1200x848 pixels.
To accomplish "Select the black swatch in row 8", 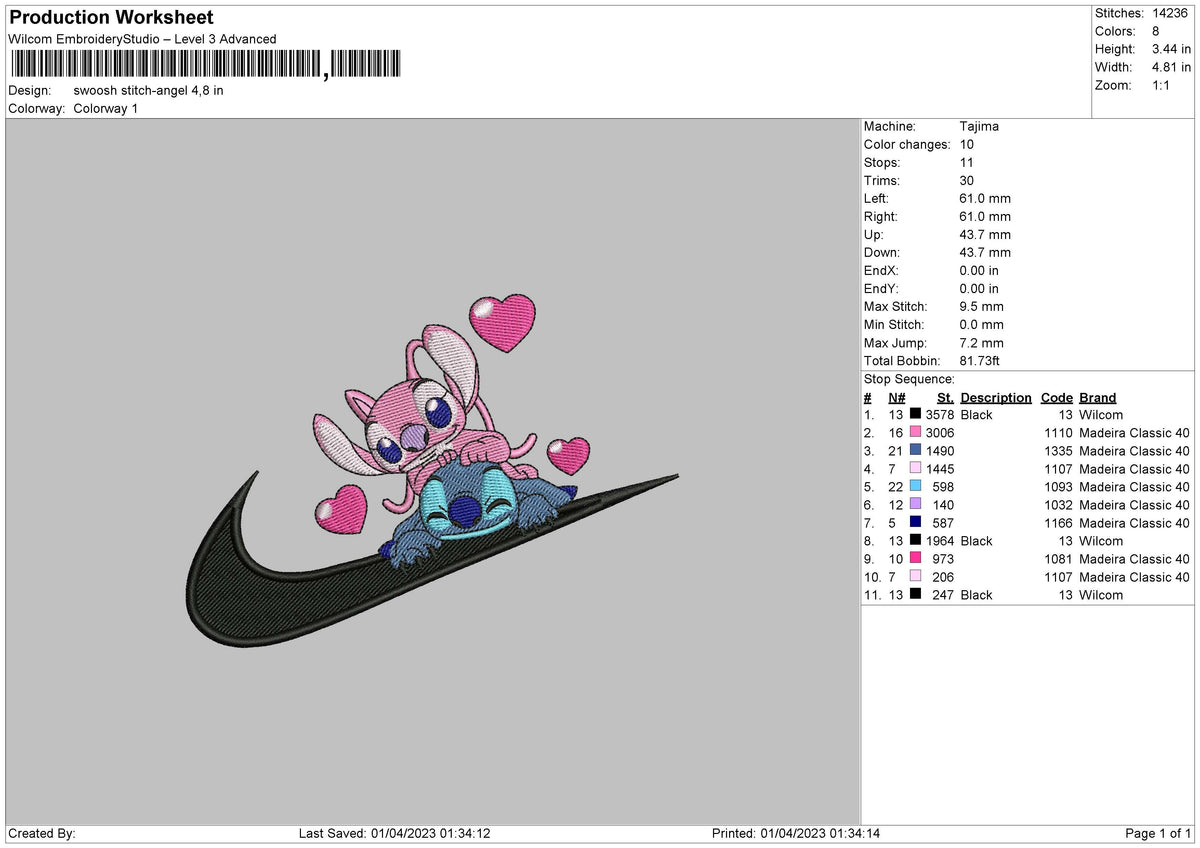I will click(916, 541).
